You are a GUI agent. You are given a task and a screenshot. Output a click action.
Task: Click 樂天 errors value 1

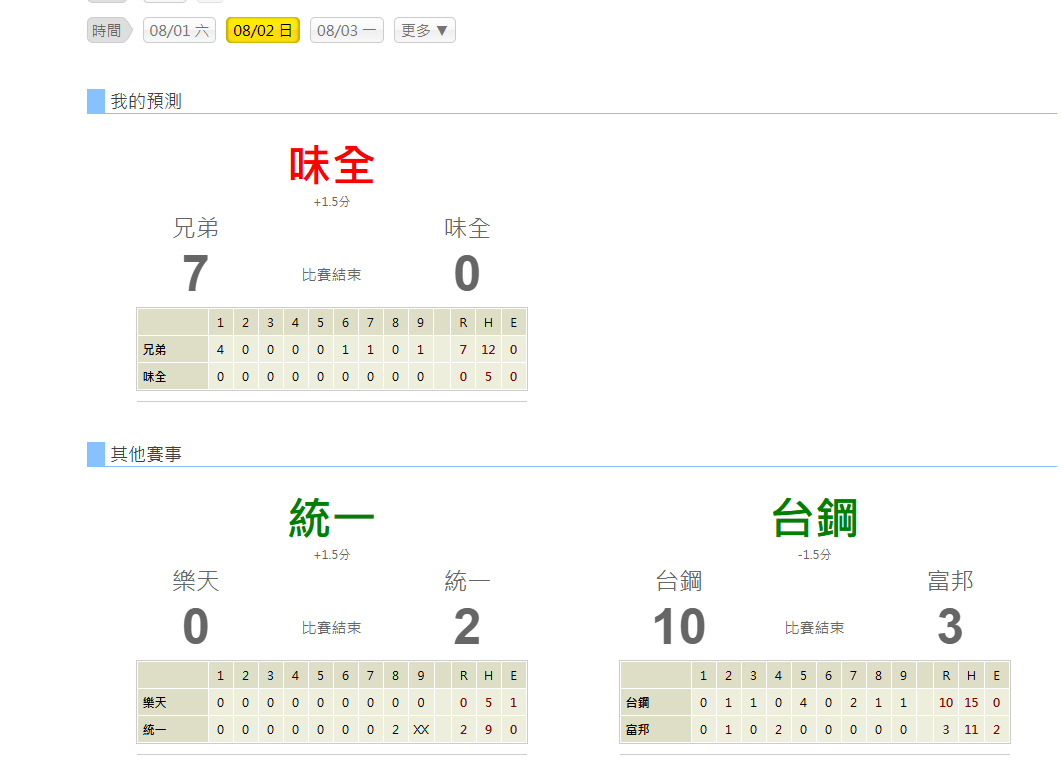point(513,702)
